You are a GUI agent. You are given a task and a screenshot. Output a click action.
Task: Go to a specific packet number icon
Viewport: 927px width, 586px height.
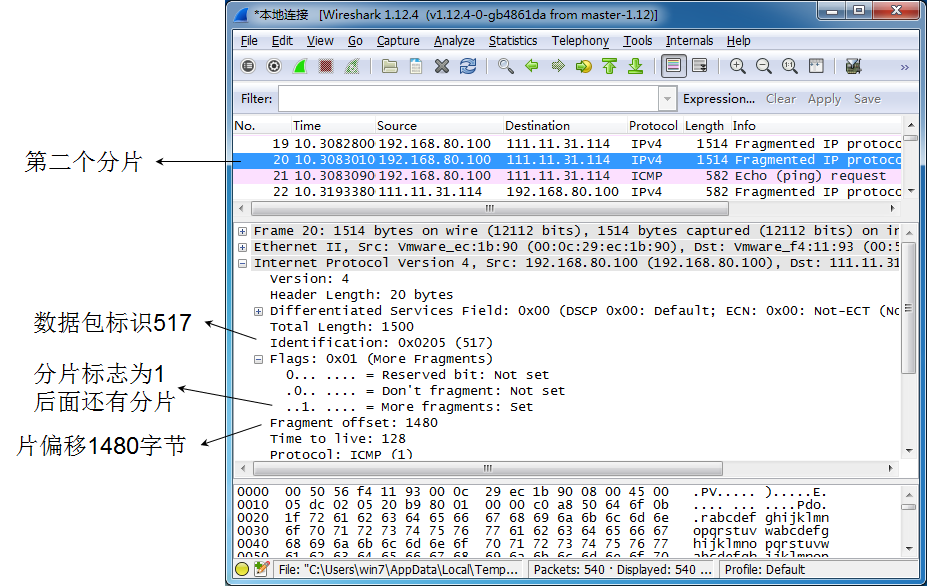584,66
